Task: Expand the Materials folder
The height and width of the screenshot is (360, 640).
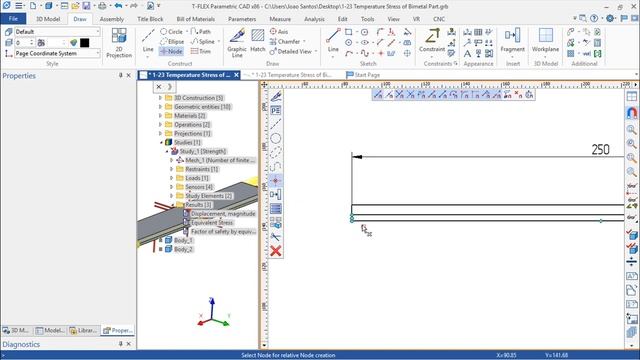Action: pos(160,116)
